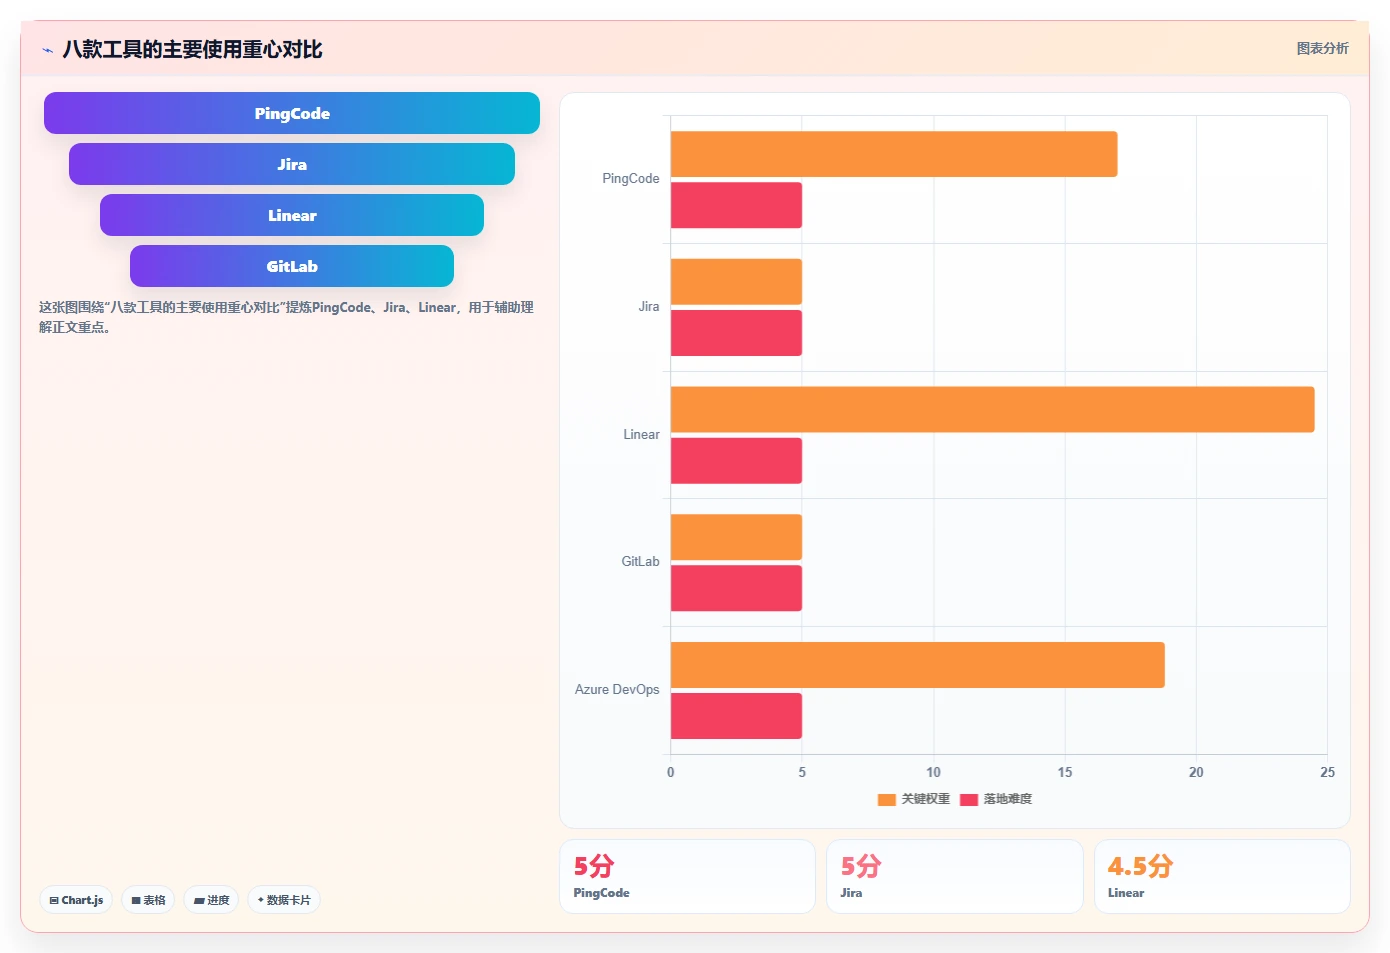
Task: Click Azure DevOps red bar
Action: click(736, 716)
